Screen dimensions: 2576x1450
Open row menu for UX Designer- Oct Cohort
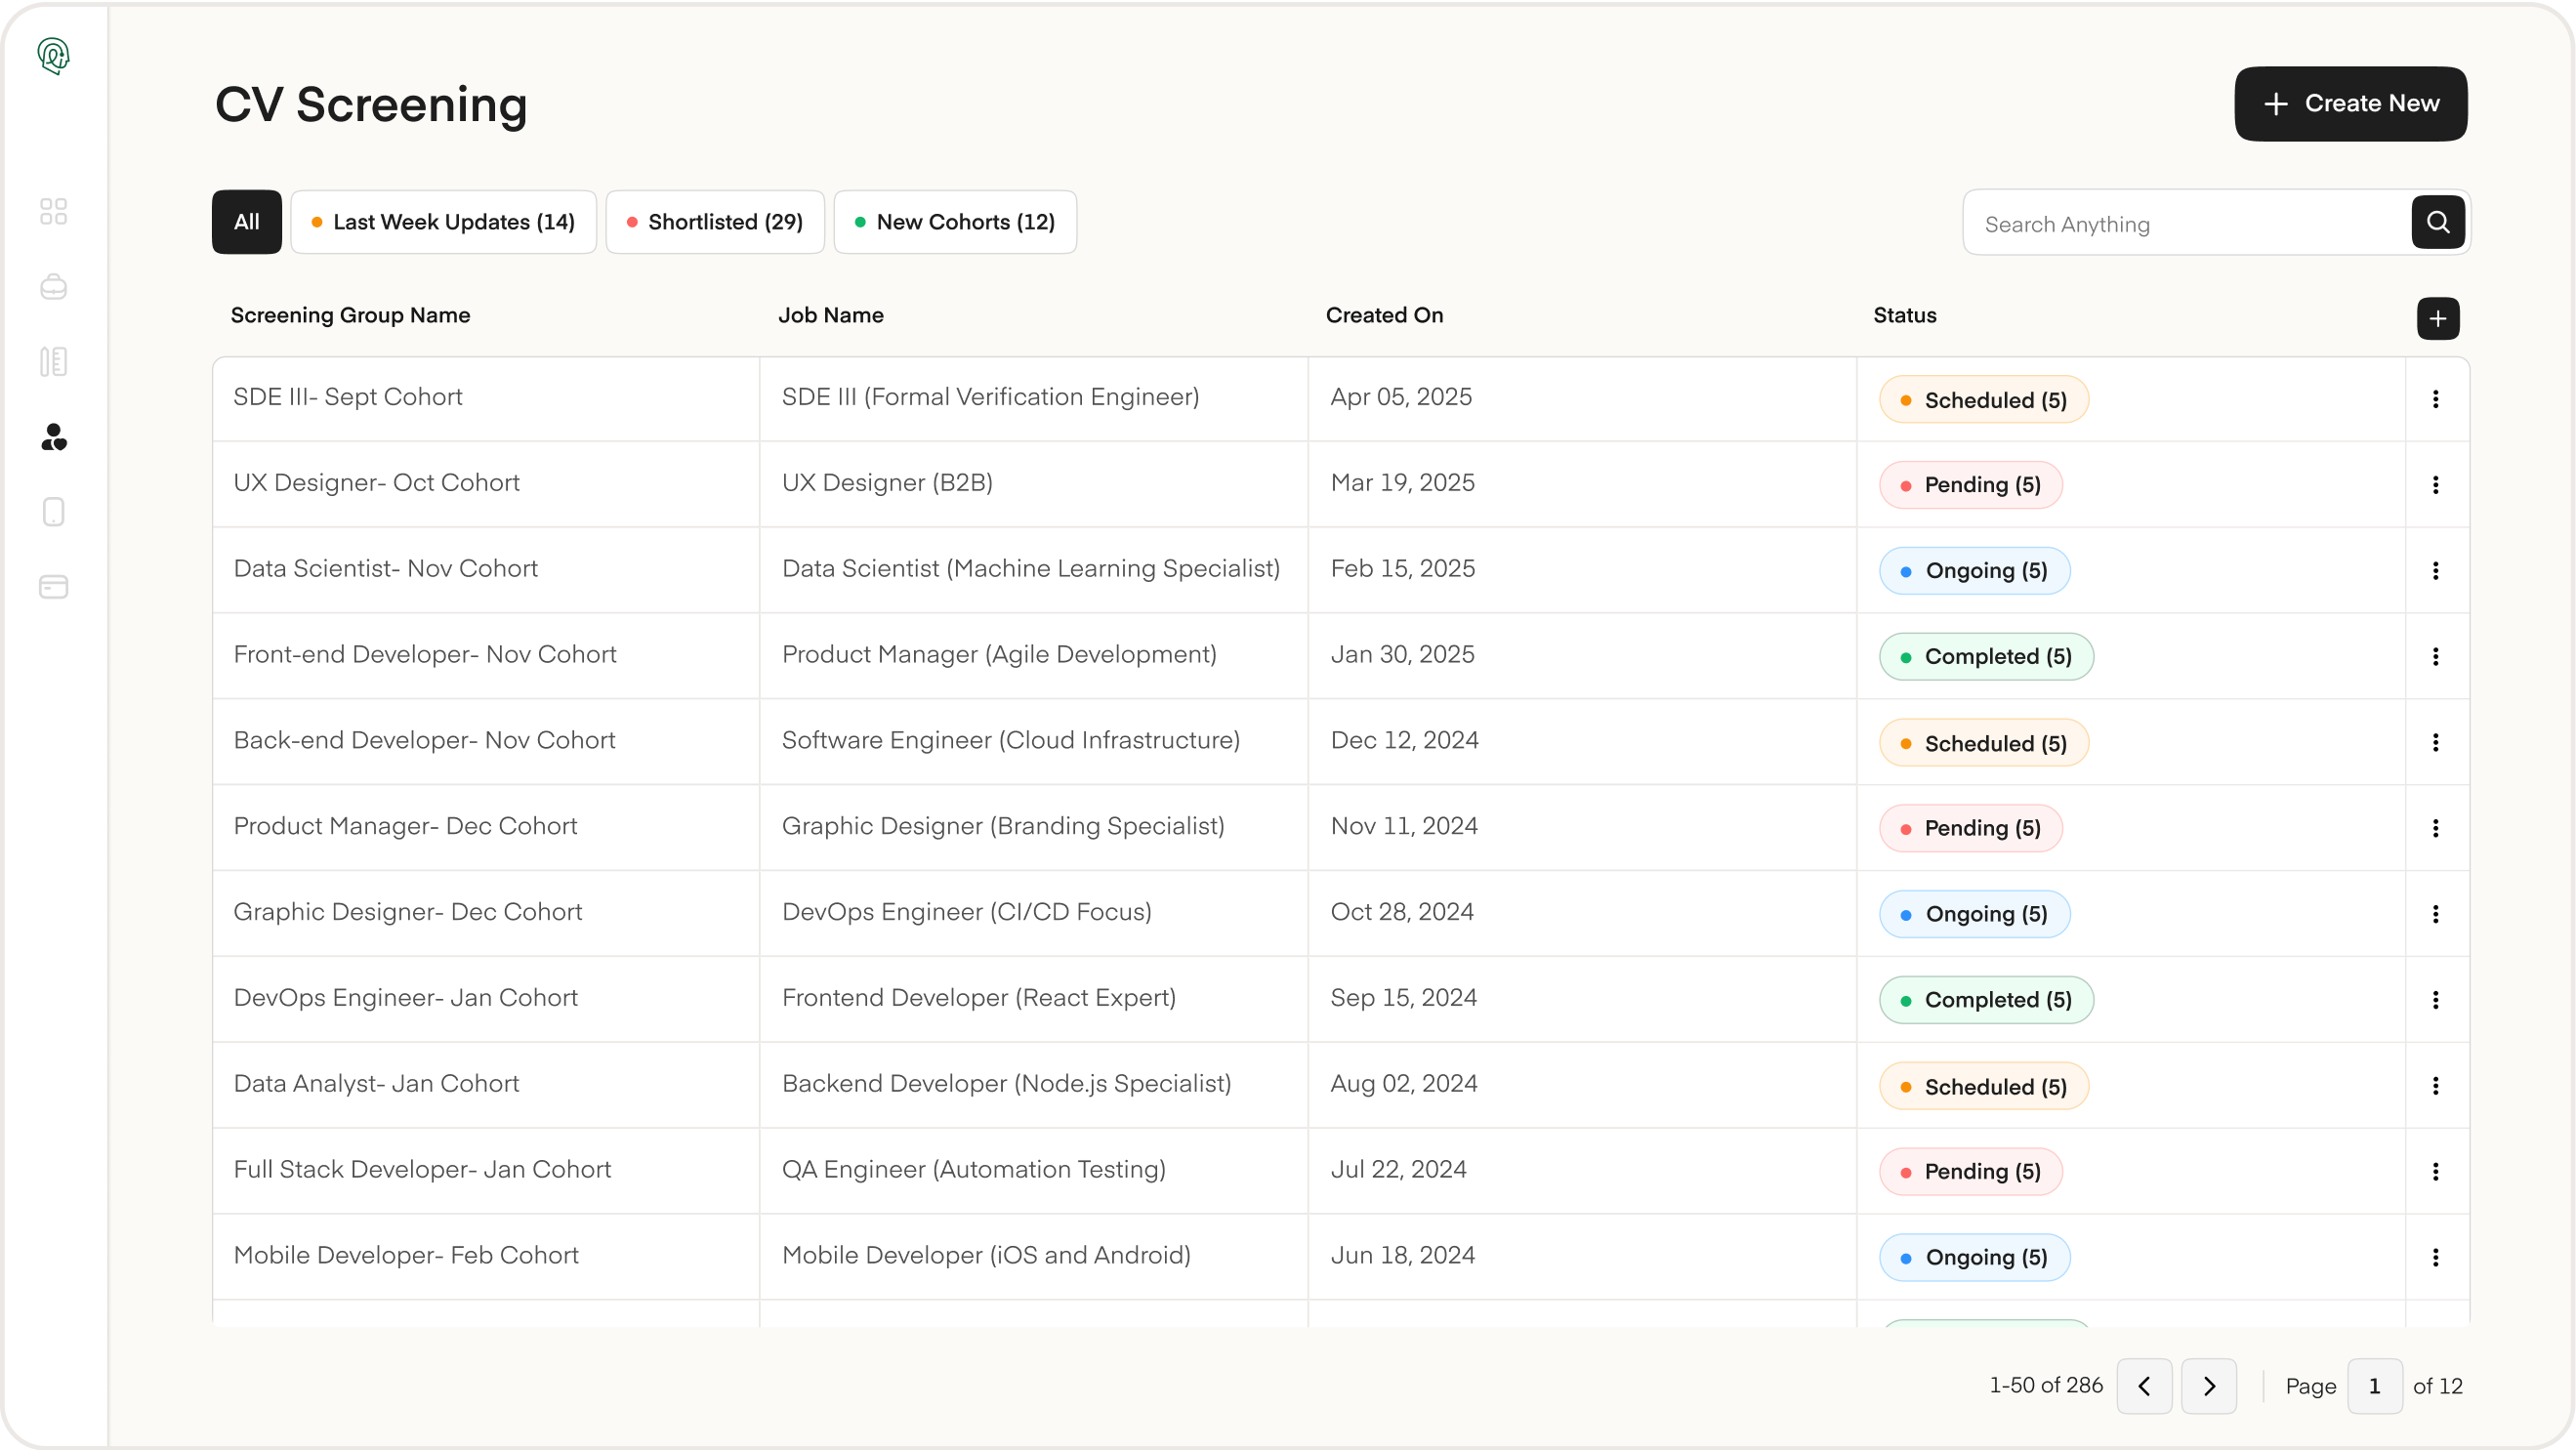[x=2436, y=485]
